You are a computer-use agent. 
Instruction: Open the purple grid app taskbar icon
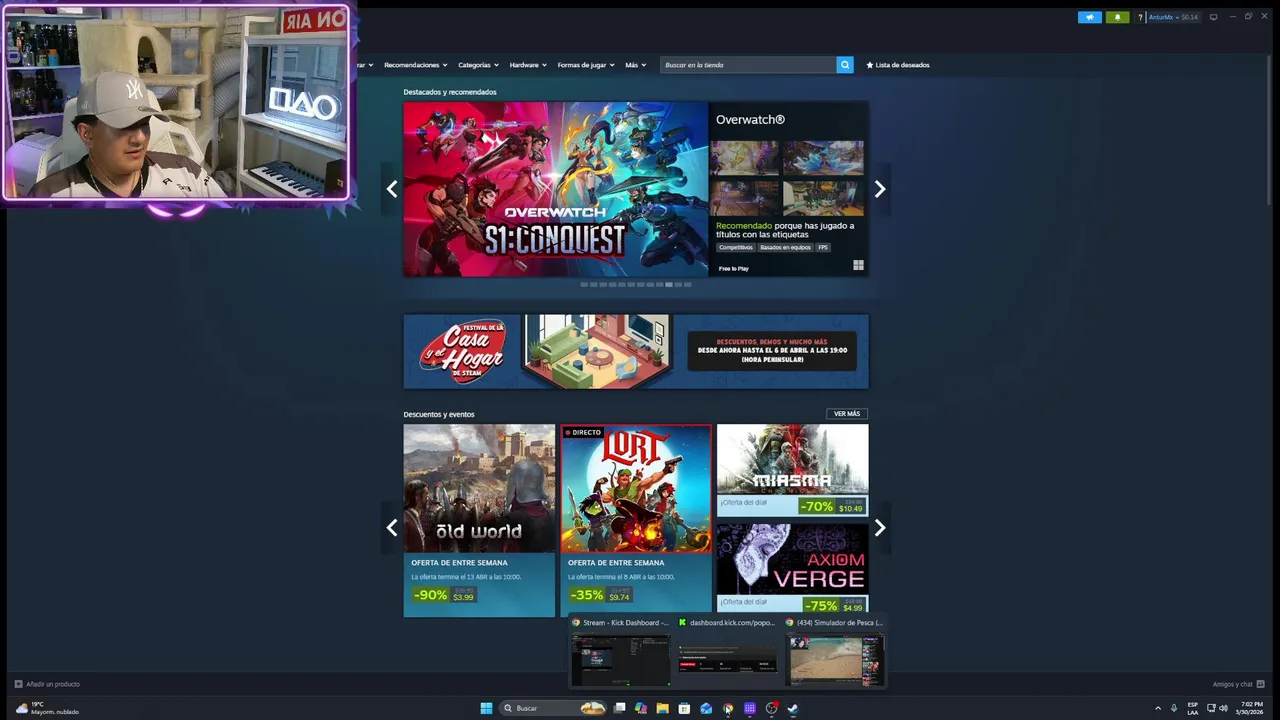click(749, 708)
